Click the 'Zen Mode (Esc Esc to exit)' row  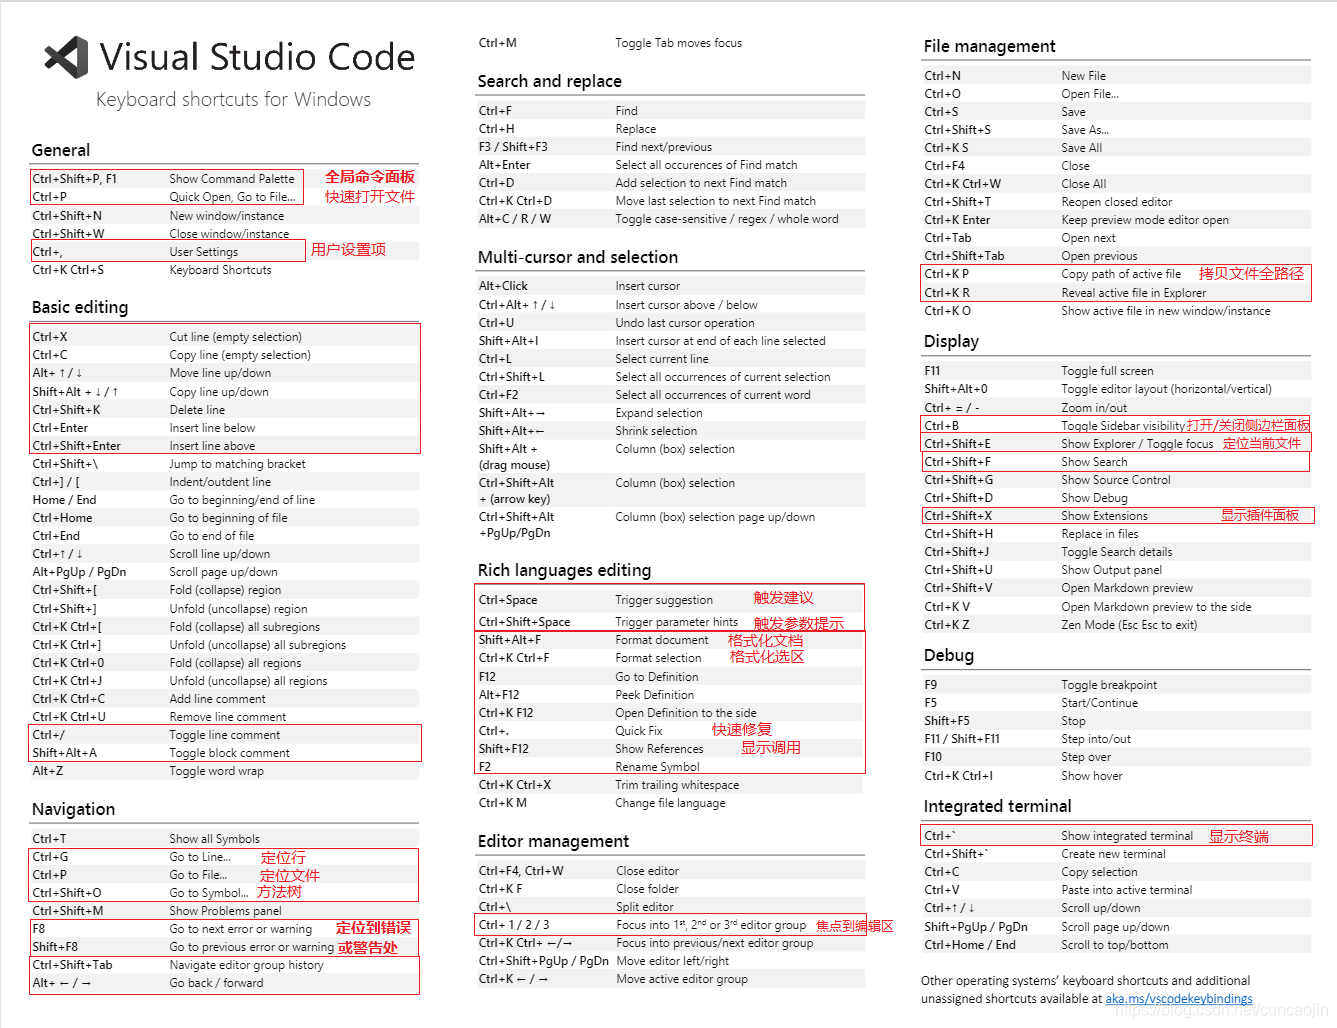(1117, 625)
